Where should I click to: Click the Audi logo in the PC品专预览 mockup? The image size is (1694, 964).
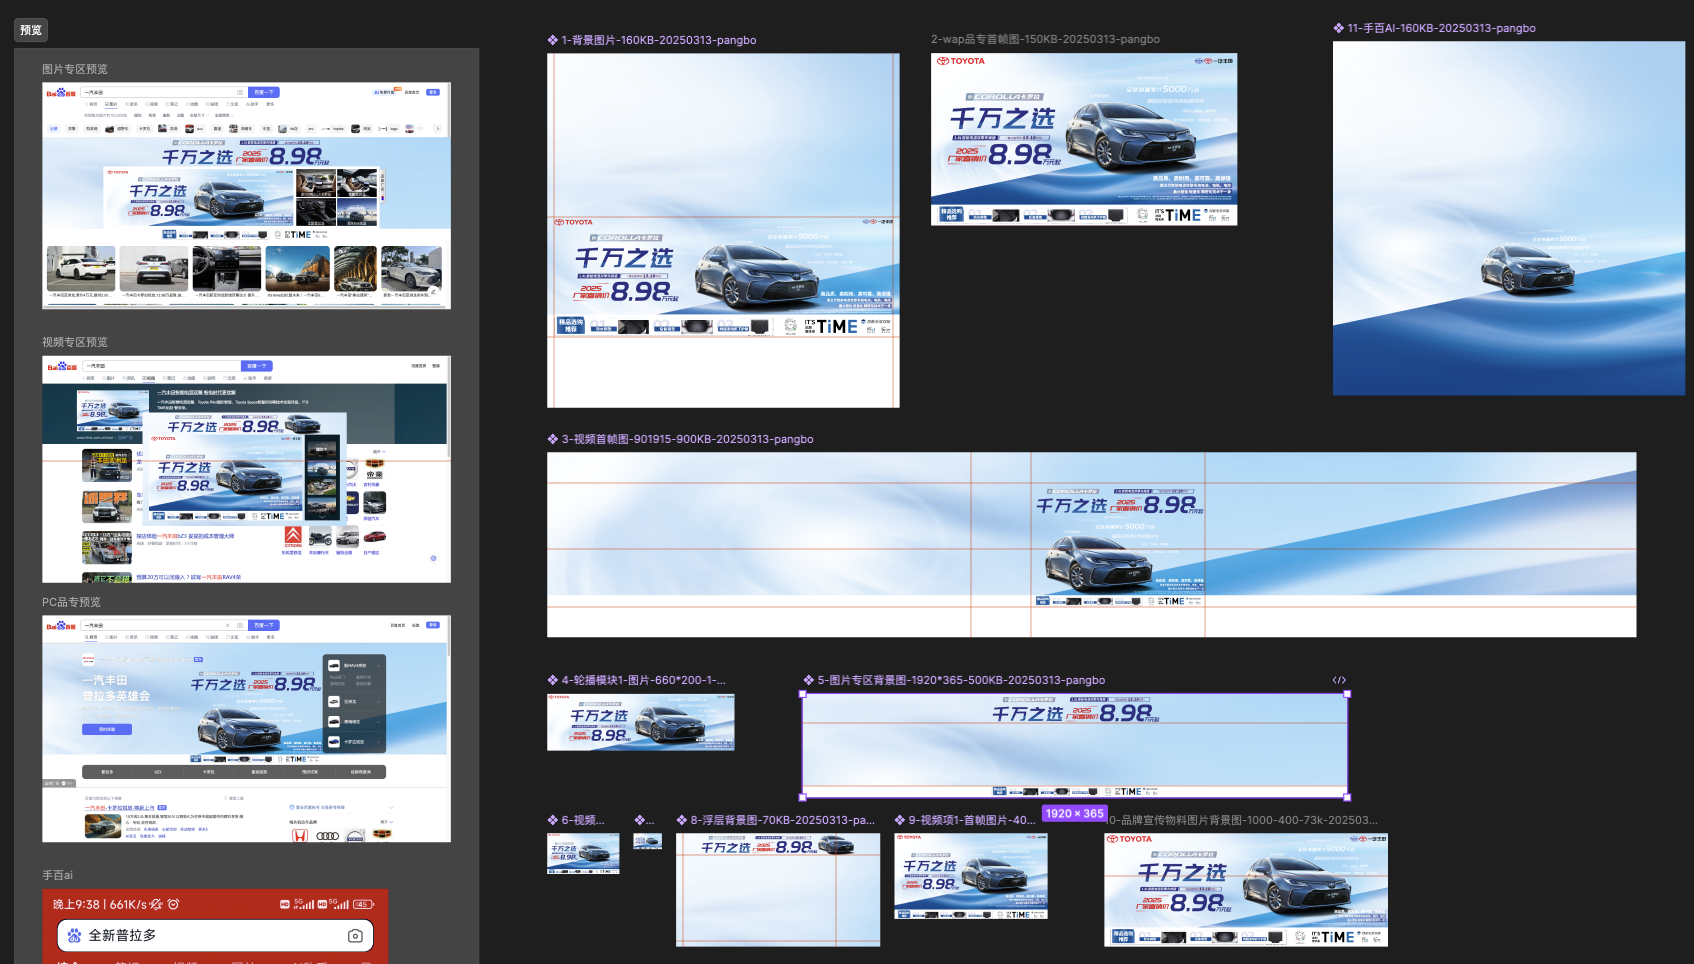point(327,836)
